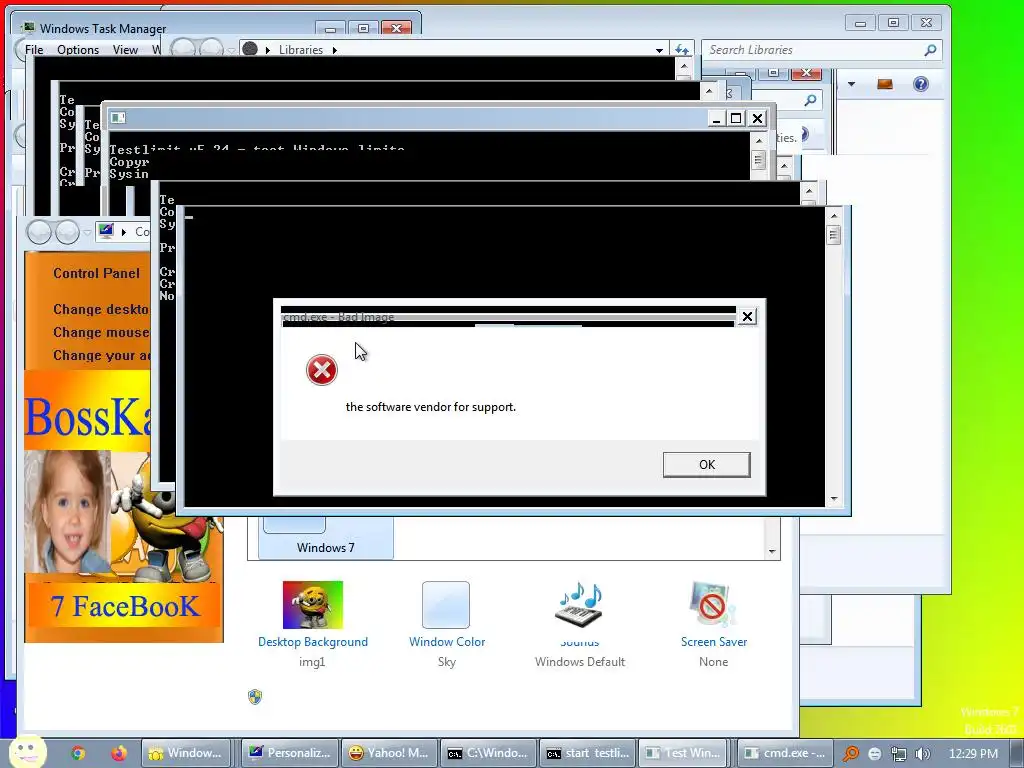Click the red error icon in dialog
The height and width of the screenshot is (768, 1024).
pos(321,370)
